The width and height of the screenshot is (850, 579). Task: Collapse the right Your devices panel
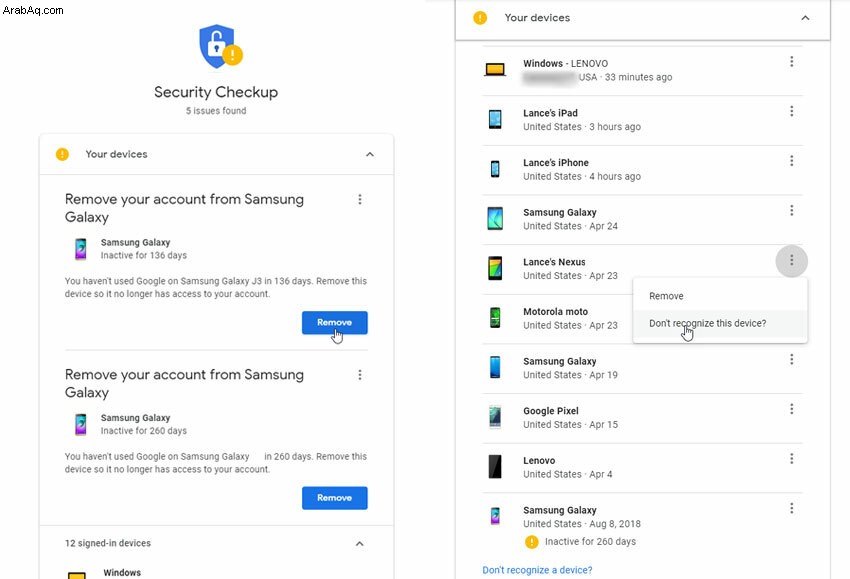tap(805, 18)
